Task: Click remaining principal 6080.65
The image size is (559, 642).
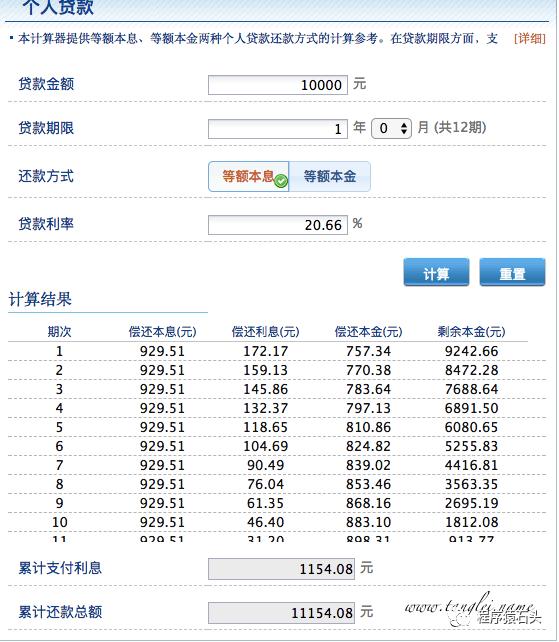Action: [x=471, y=427]
